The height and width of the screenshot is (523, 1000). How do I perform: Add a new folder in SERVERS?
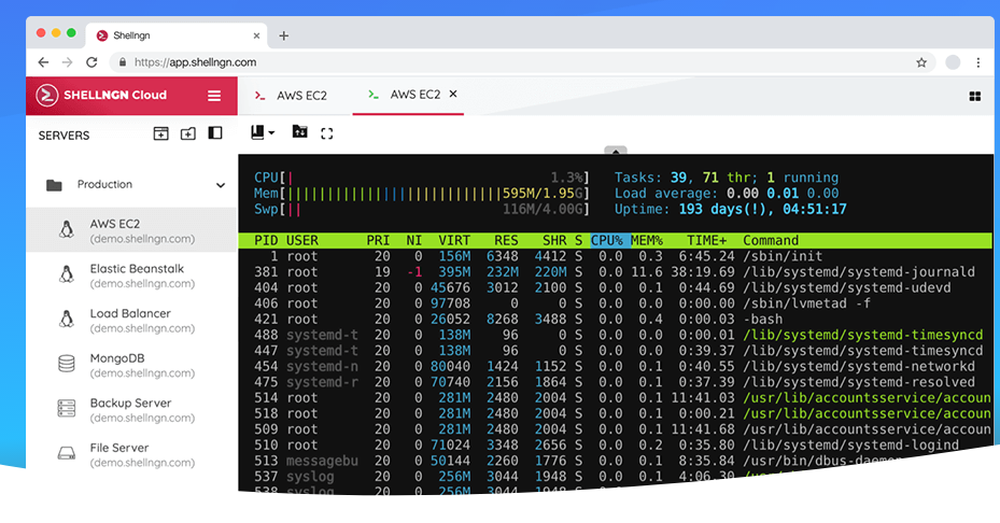coord(188,133)
